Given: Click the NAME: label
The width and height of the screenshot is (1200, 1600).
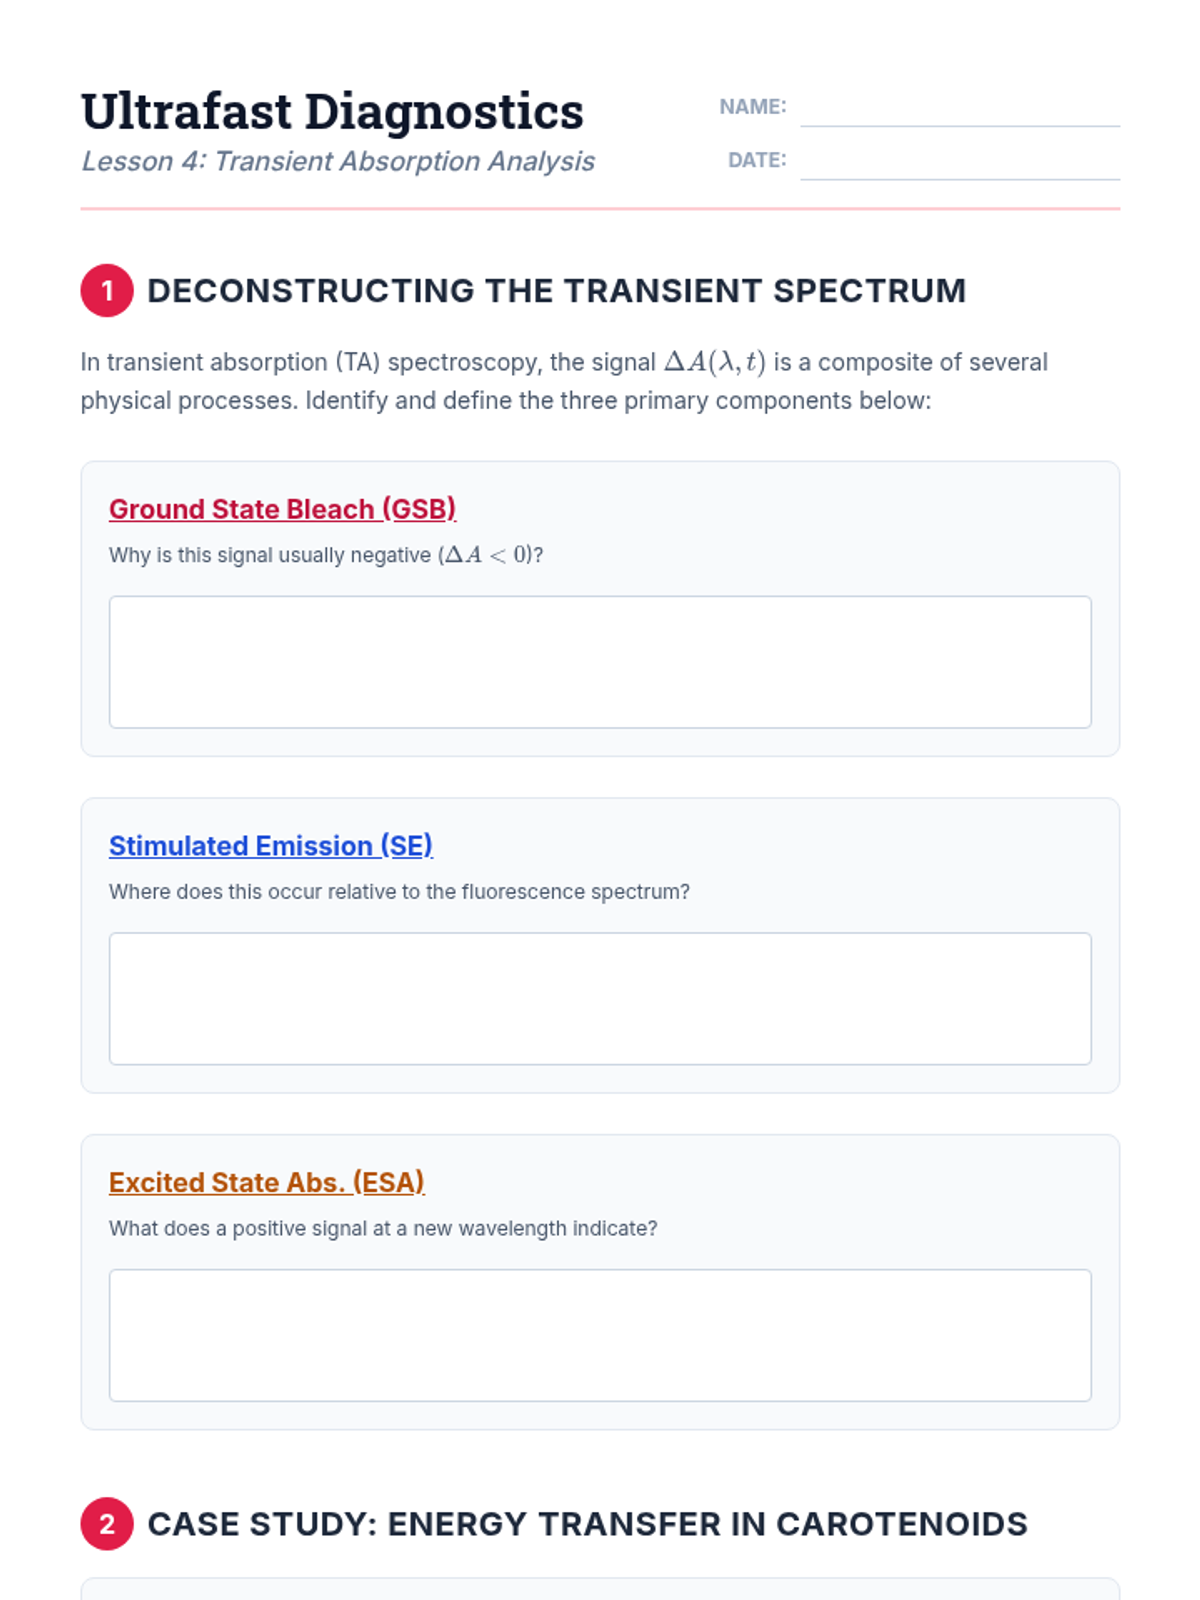Looking at the screenshot, I should 752,107.
